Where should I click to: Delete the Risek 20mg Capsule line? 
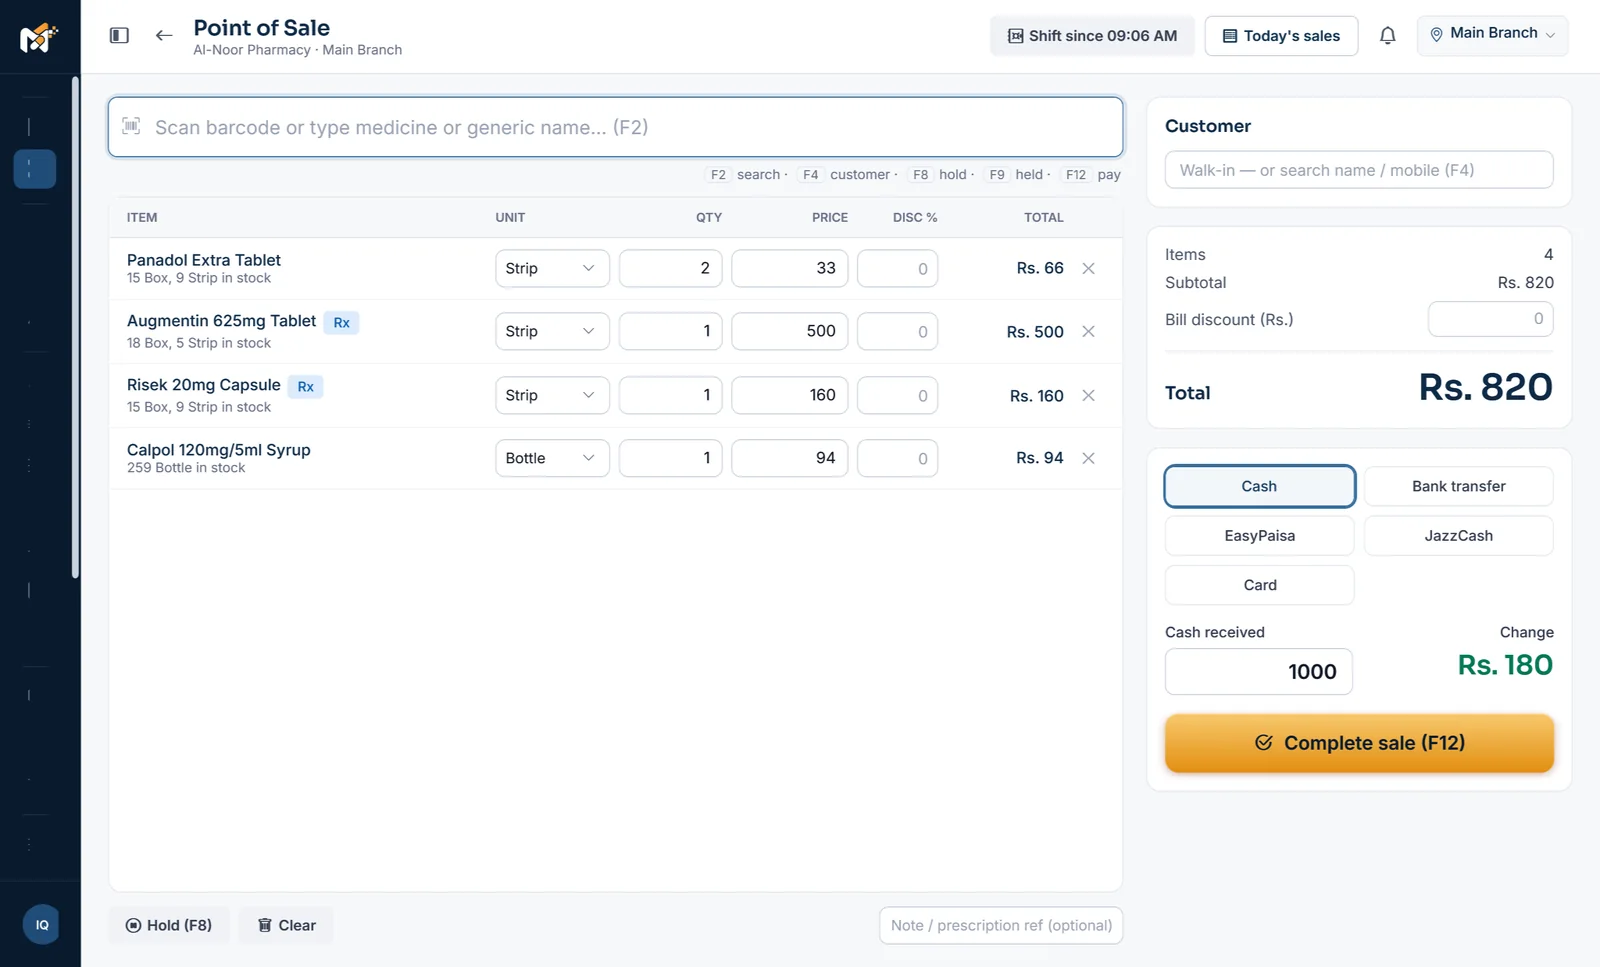[1089, 395]
